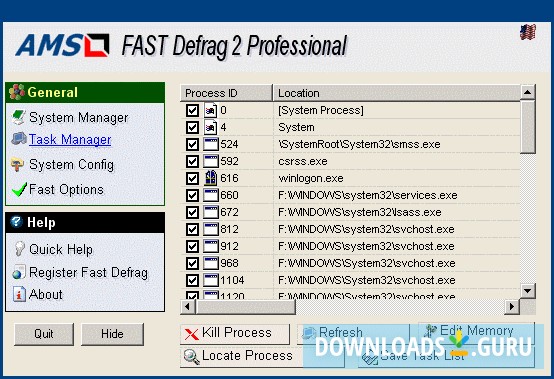Select the services.exe path text
This screenshot has width=554, height=379.
pos(367,195)
